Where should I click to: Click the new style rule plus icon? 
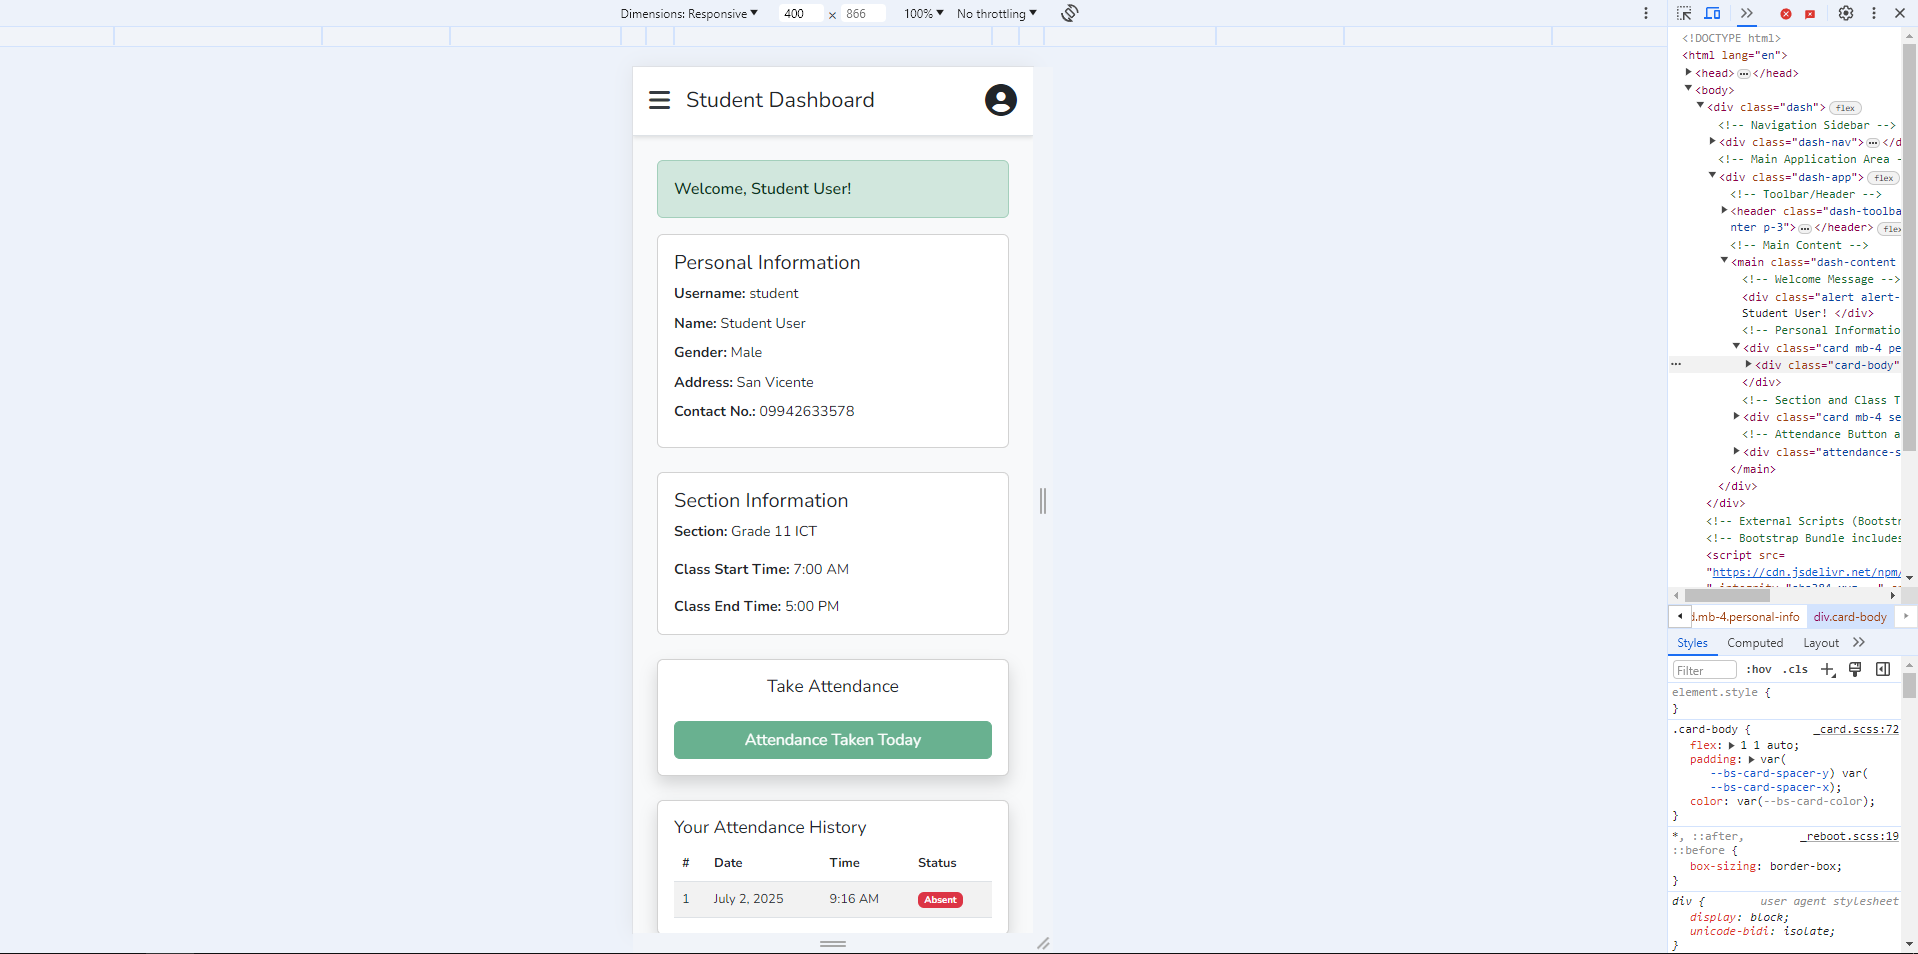pos(1828,670)
